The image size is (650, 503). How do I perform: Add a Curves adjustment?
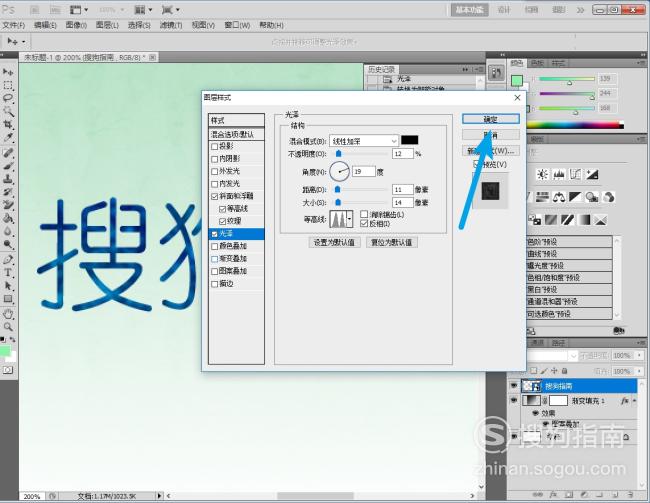(575, 174)
